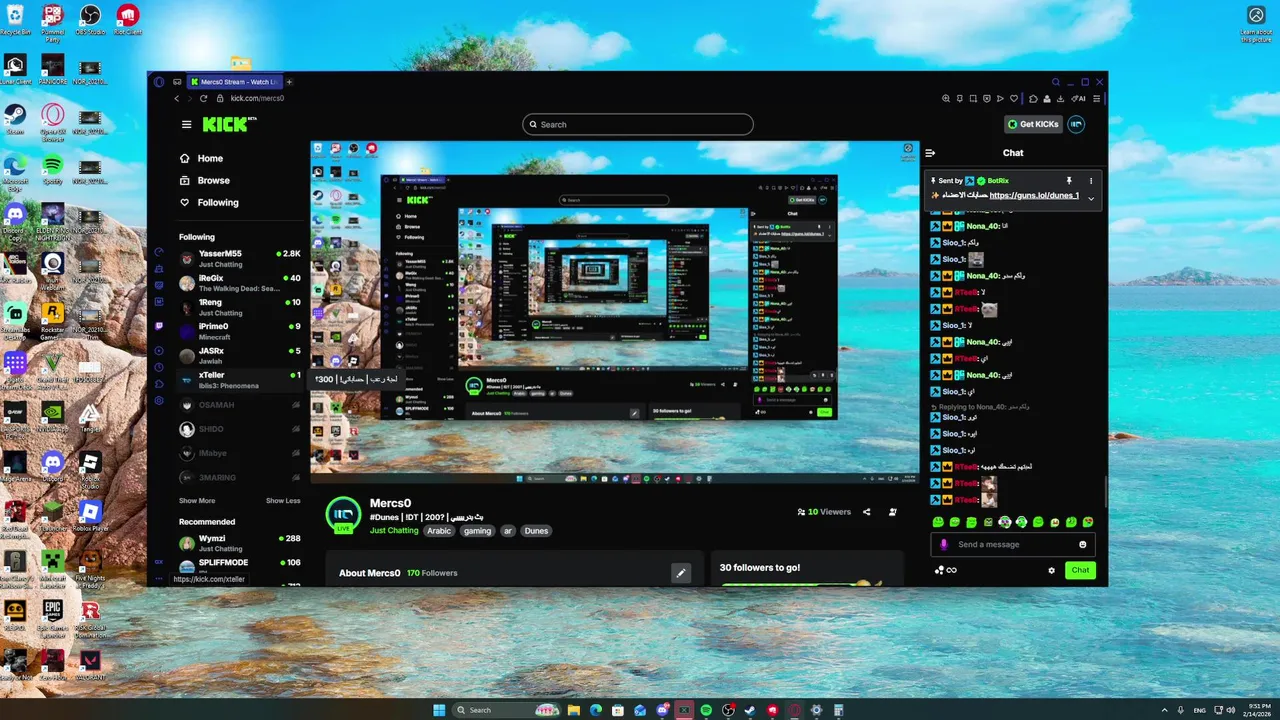Open Spotify from the taskbar
The image size is (1280, 720).
tap(706, 710)
